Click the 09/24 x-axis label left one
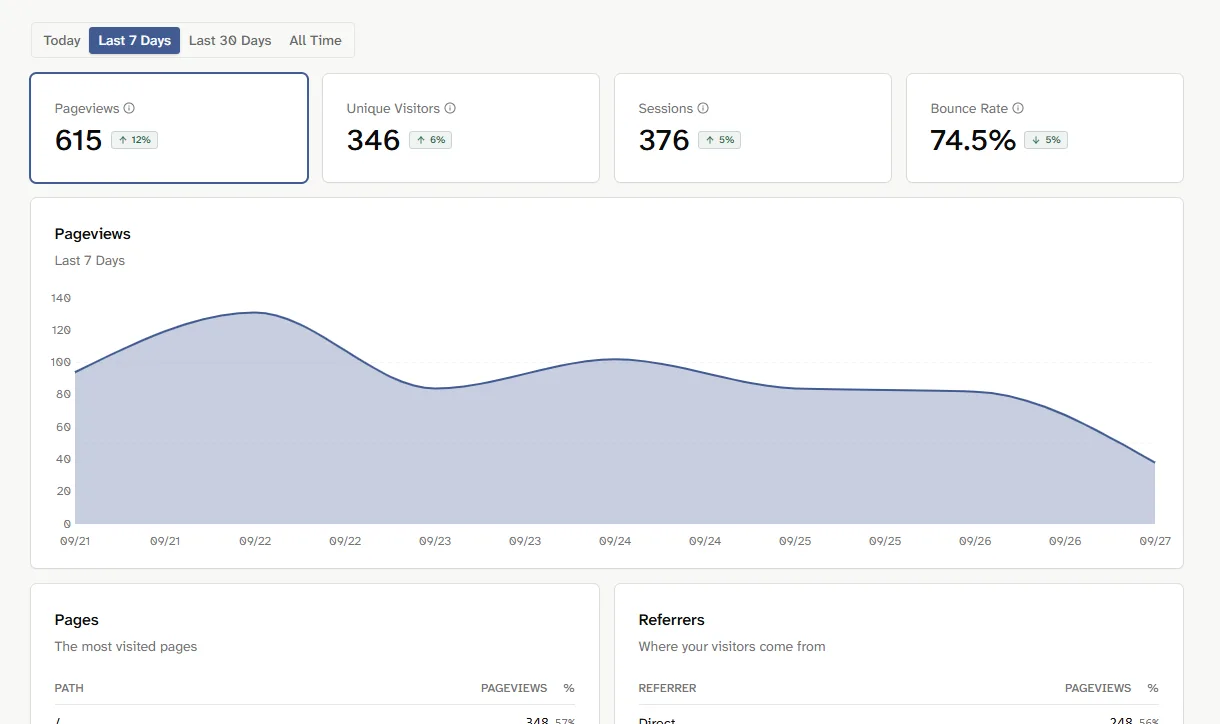This screenshot has height=724, width=1220. pyautogui.click(x=615, y=541)
